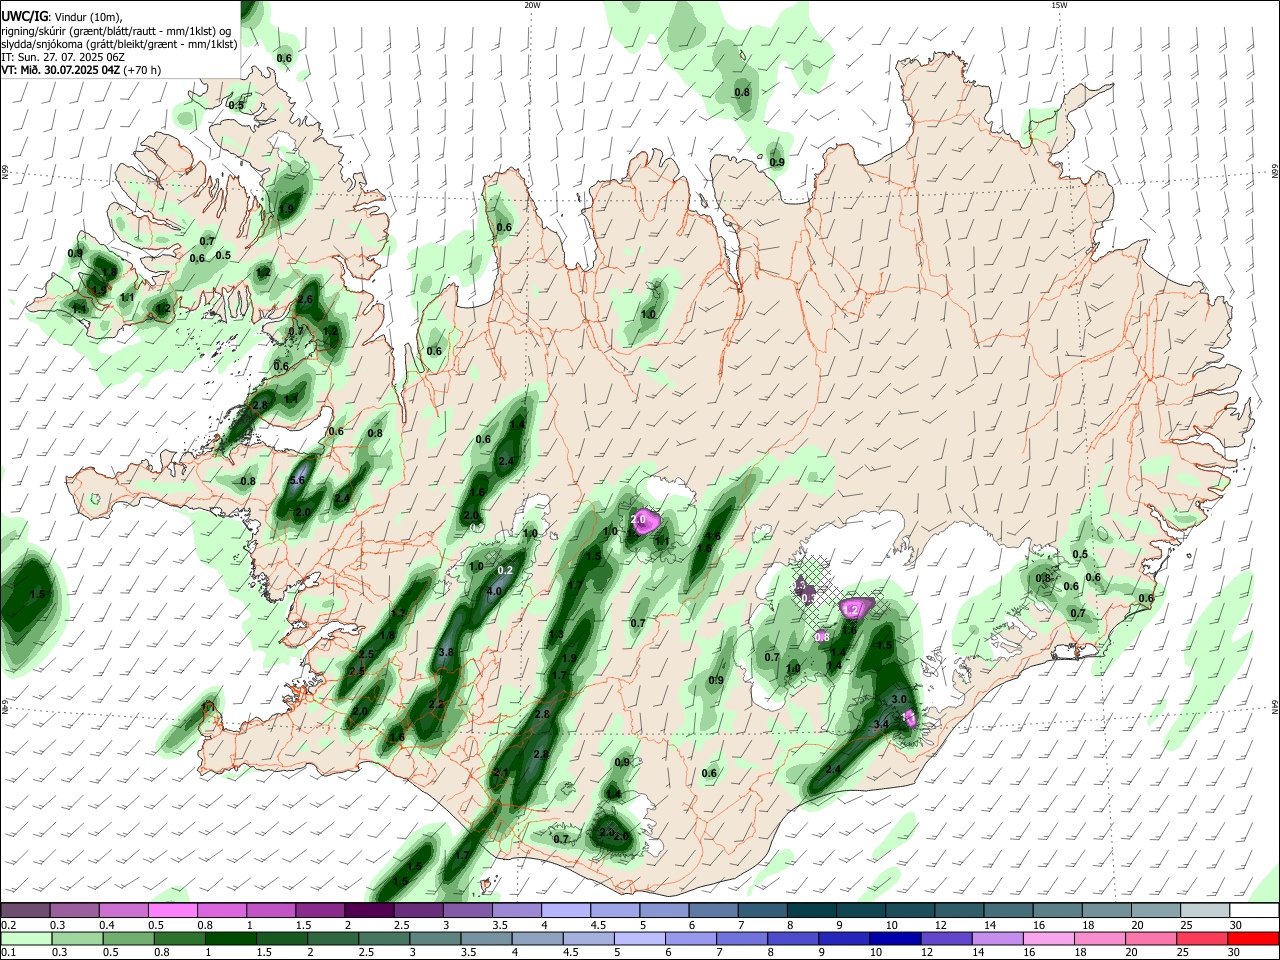Click the snow legend swatch labeled 3.5
The image size is (1280, 960).
pyautogui.click(x=517, y=911)
